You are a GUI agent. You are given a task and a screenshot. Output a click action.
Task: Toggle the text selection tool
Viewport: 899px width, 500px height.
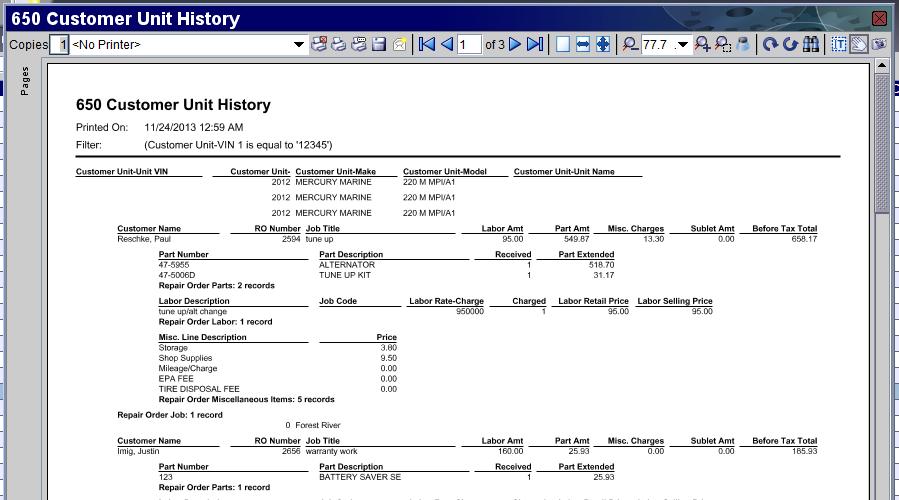click(x=839, y=44)
